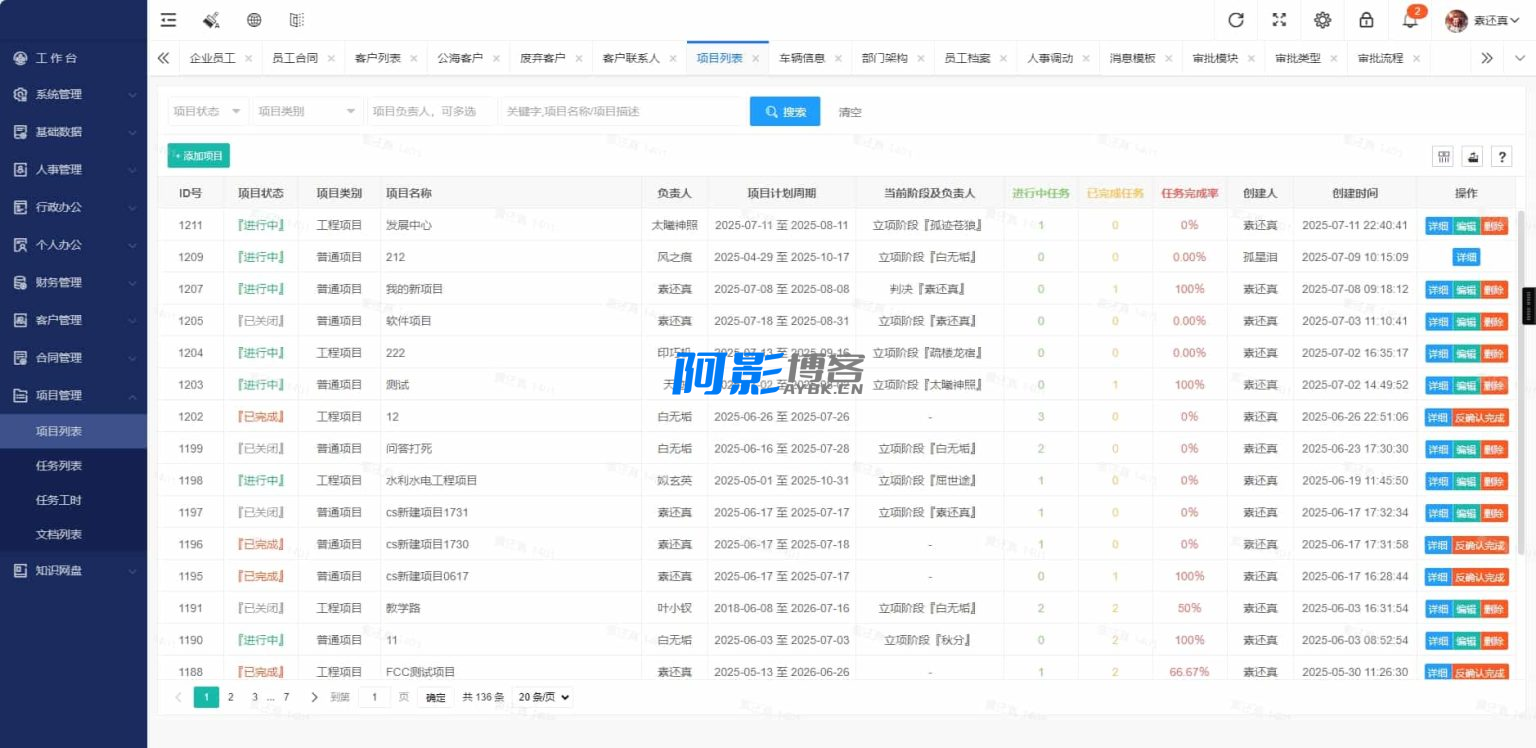
Task: Toggle fullscreen with the expand icon
Action: coord(1279,20)
